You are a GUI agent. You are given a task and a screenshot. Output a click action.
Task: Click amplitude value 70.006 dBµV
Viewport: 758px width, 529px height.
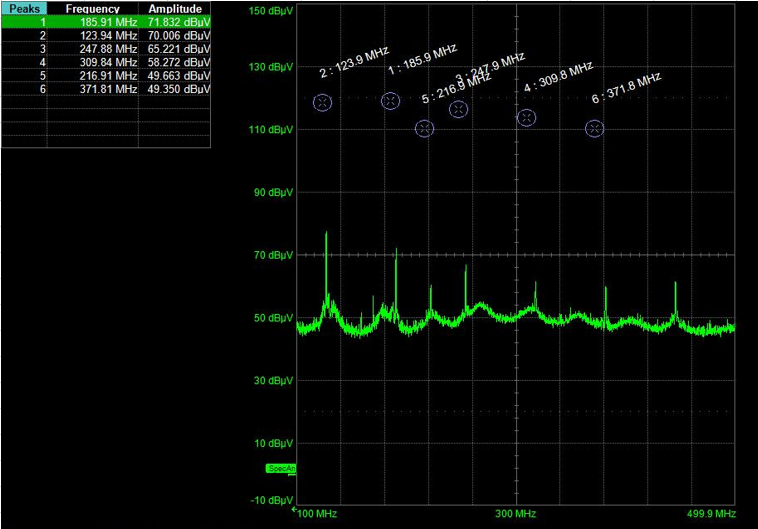pyautogui.click(x=179, y=36)
